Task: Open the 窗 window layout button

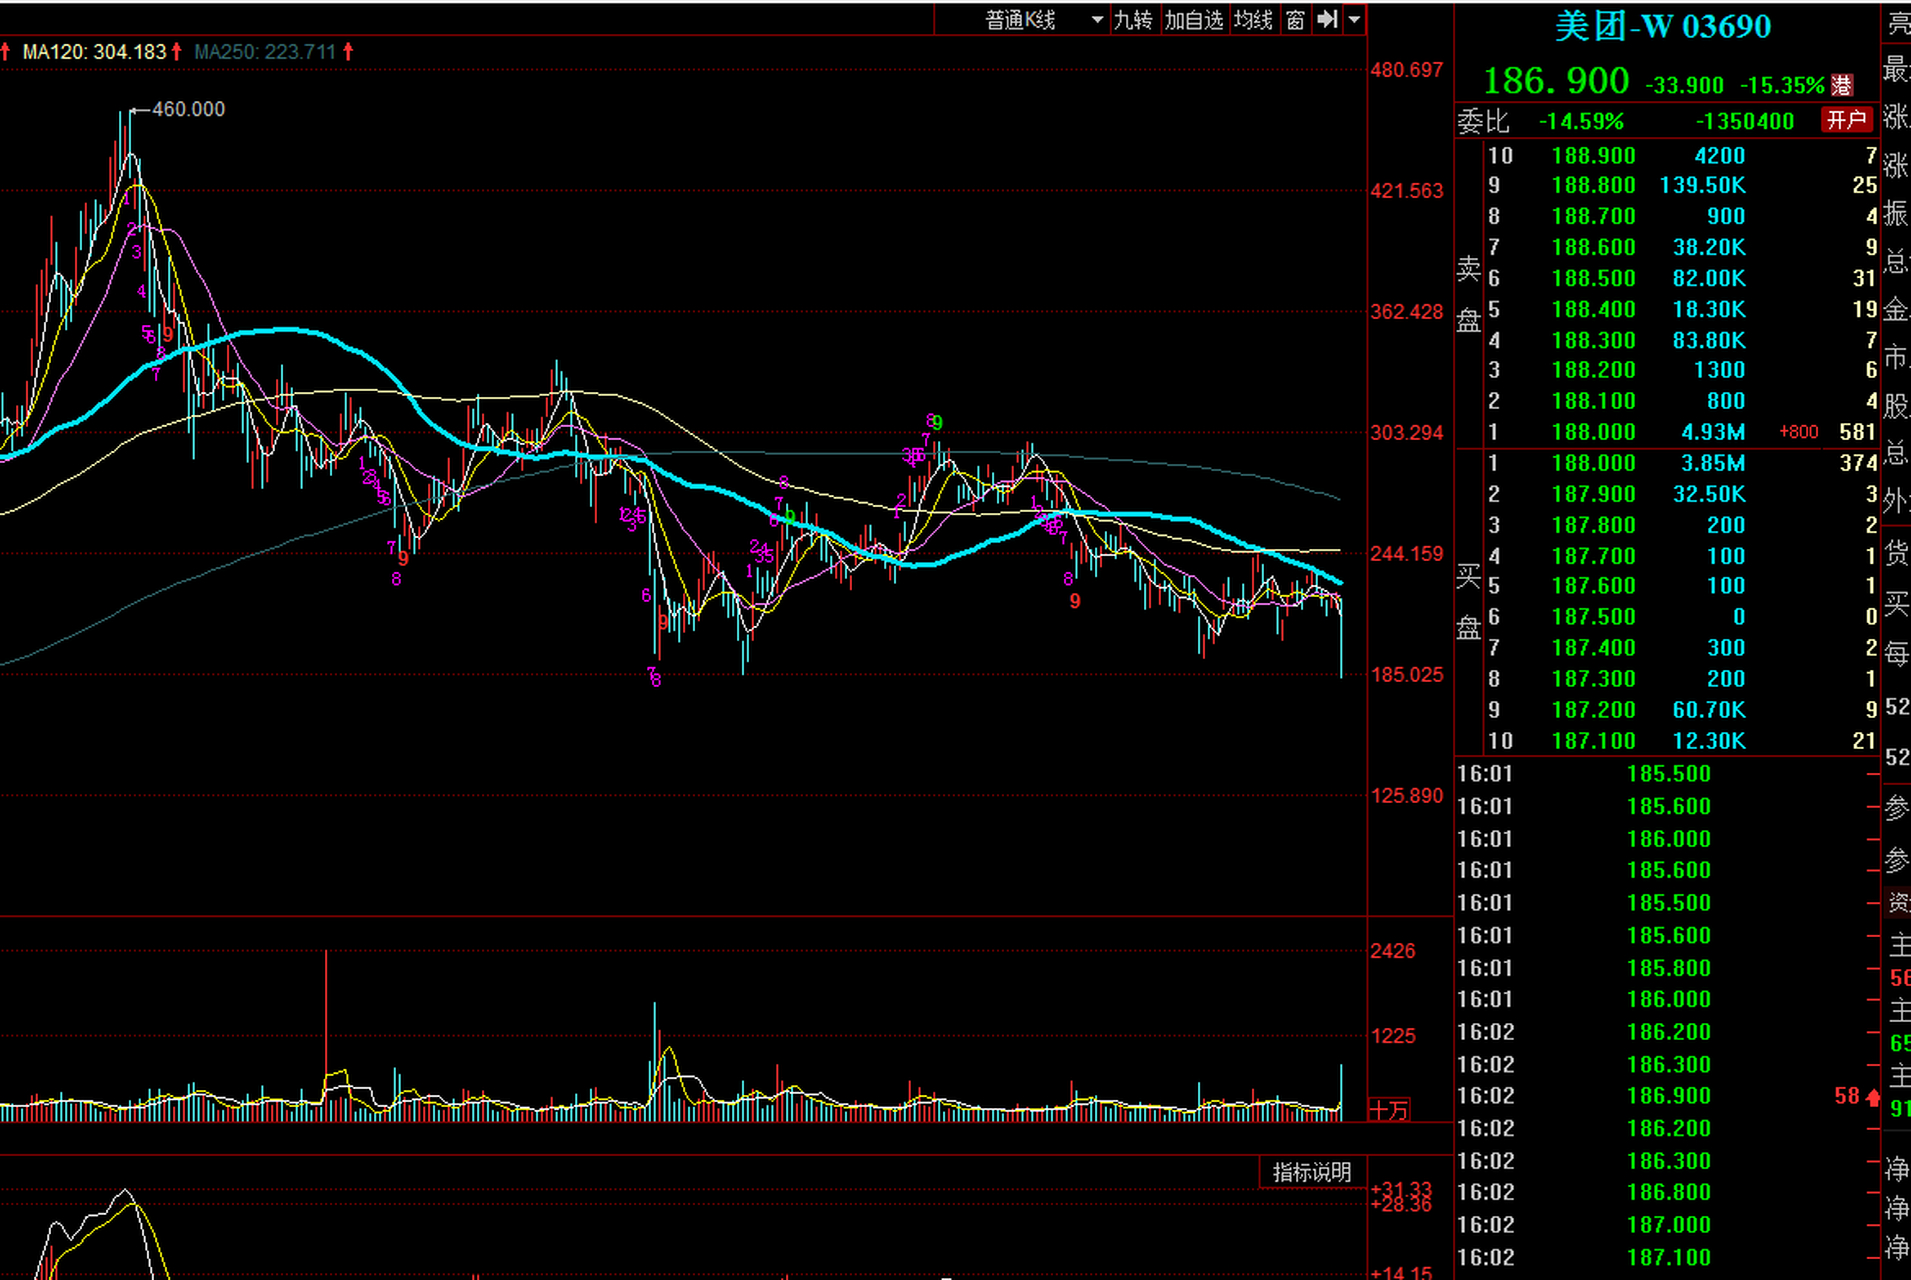Action: pyautogui.click(x=1295, y=20)
